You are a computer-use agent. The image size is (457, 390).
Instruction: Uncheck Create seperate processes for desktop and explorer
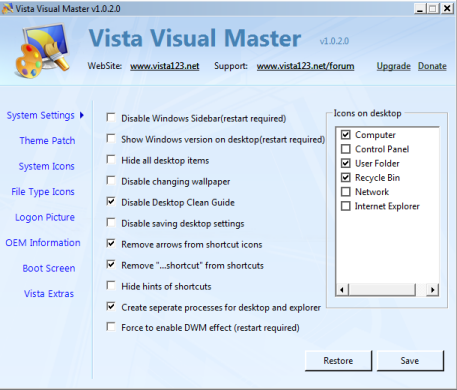[x=111, y=306]
